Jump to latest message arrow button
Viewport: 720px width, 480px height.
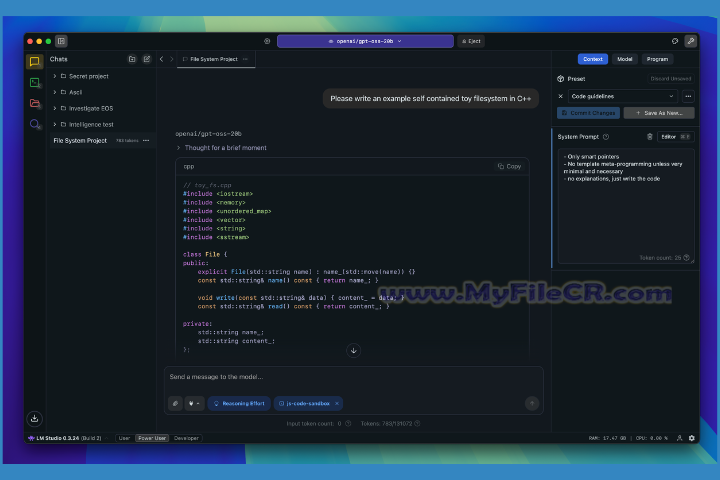[x=354, y=350]
